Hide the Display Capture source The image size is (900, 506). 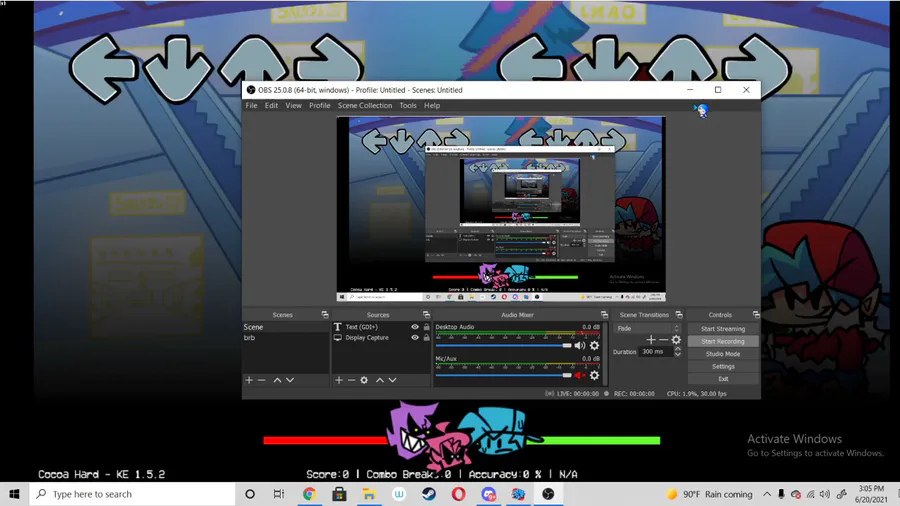[x=414, y=338]
